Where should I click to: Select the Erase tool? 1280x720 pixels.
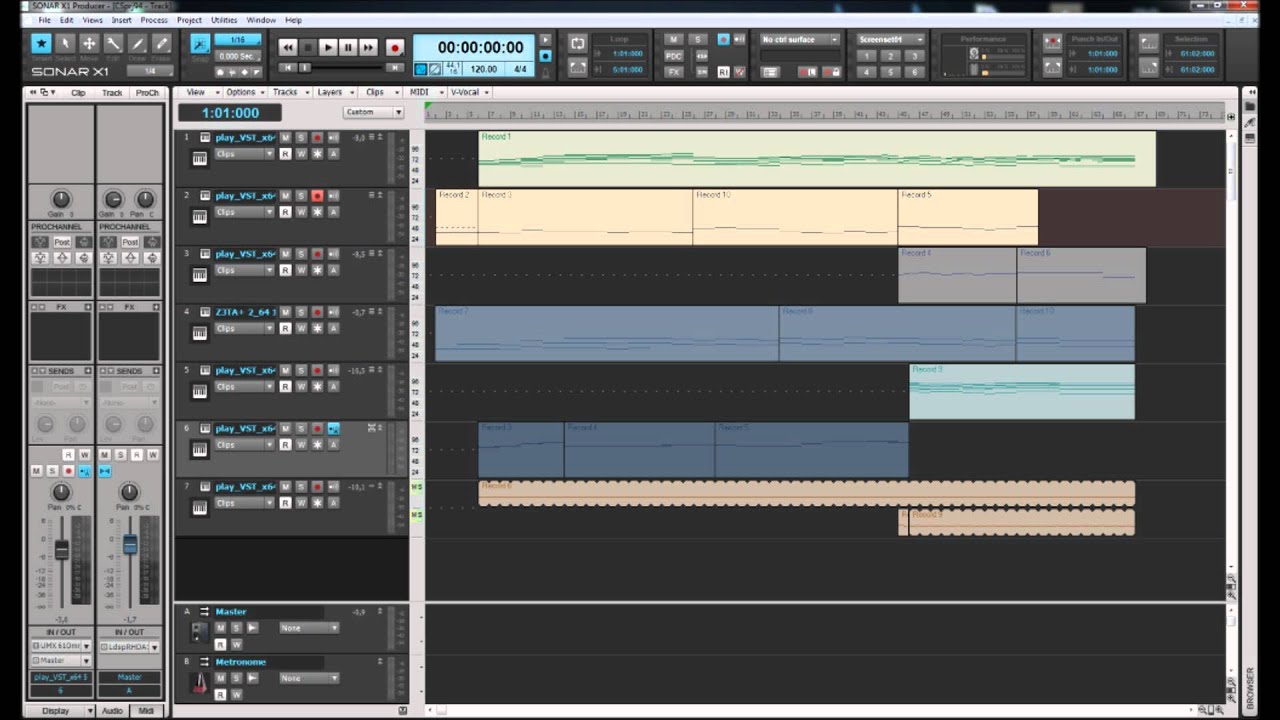(x=161, y=44)
